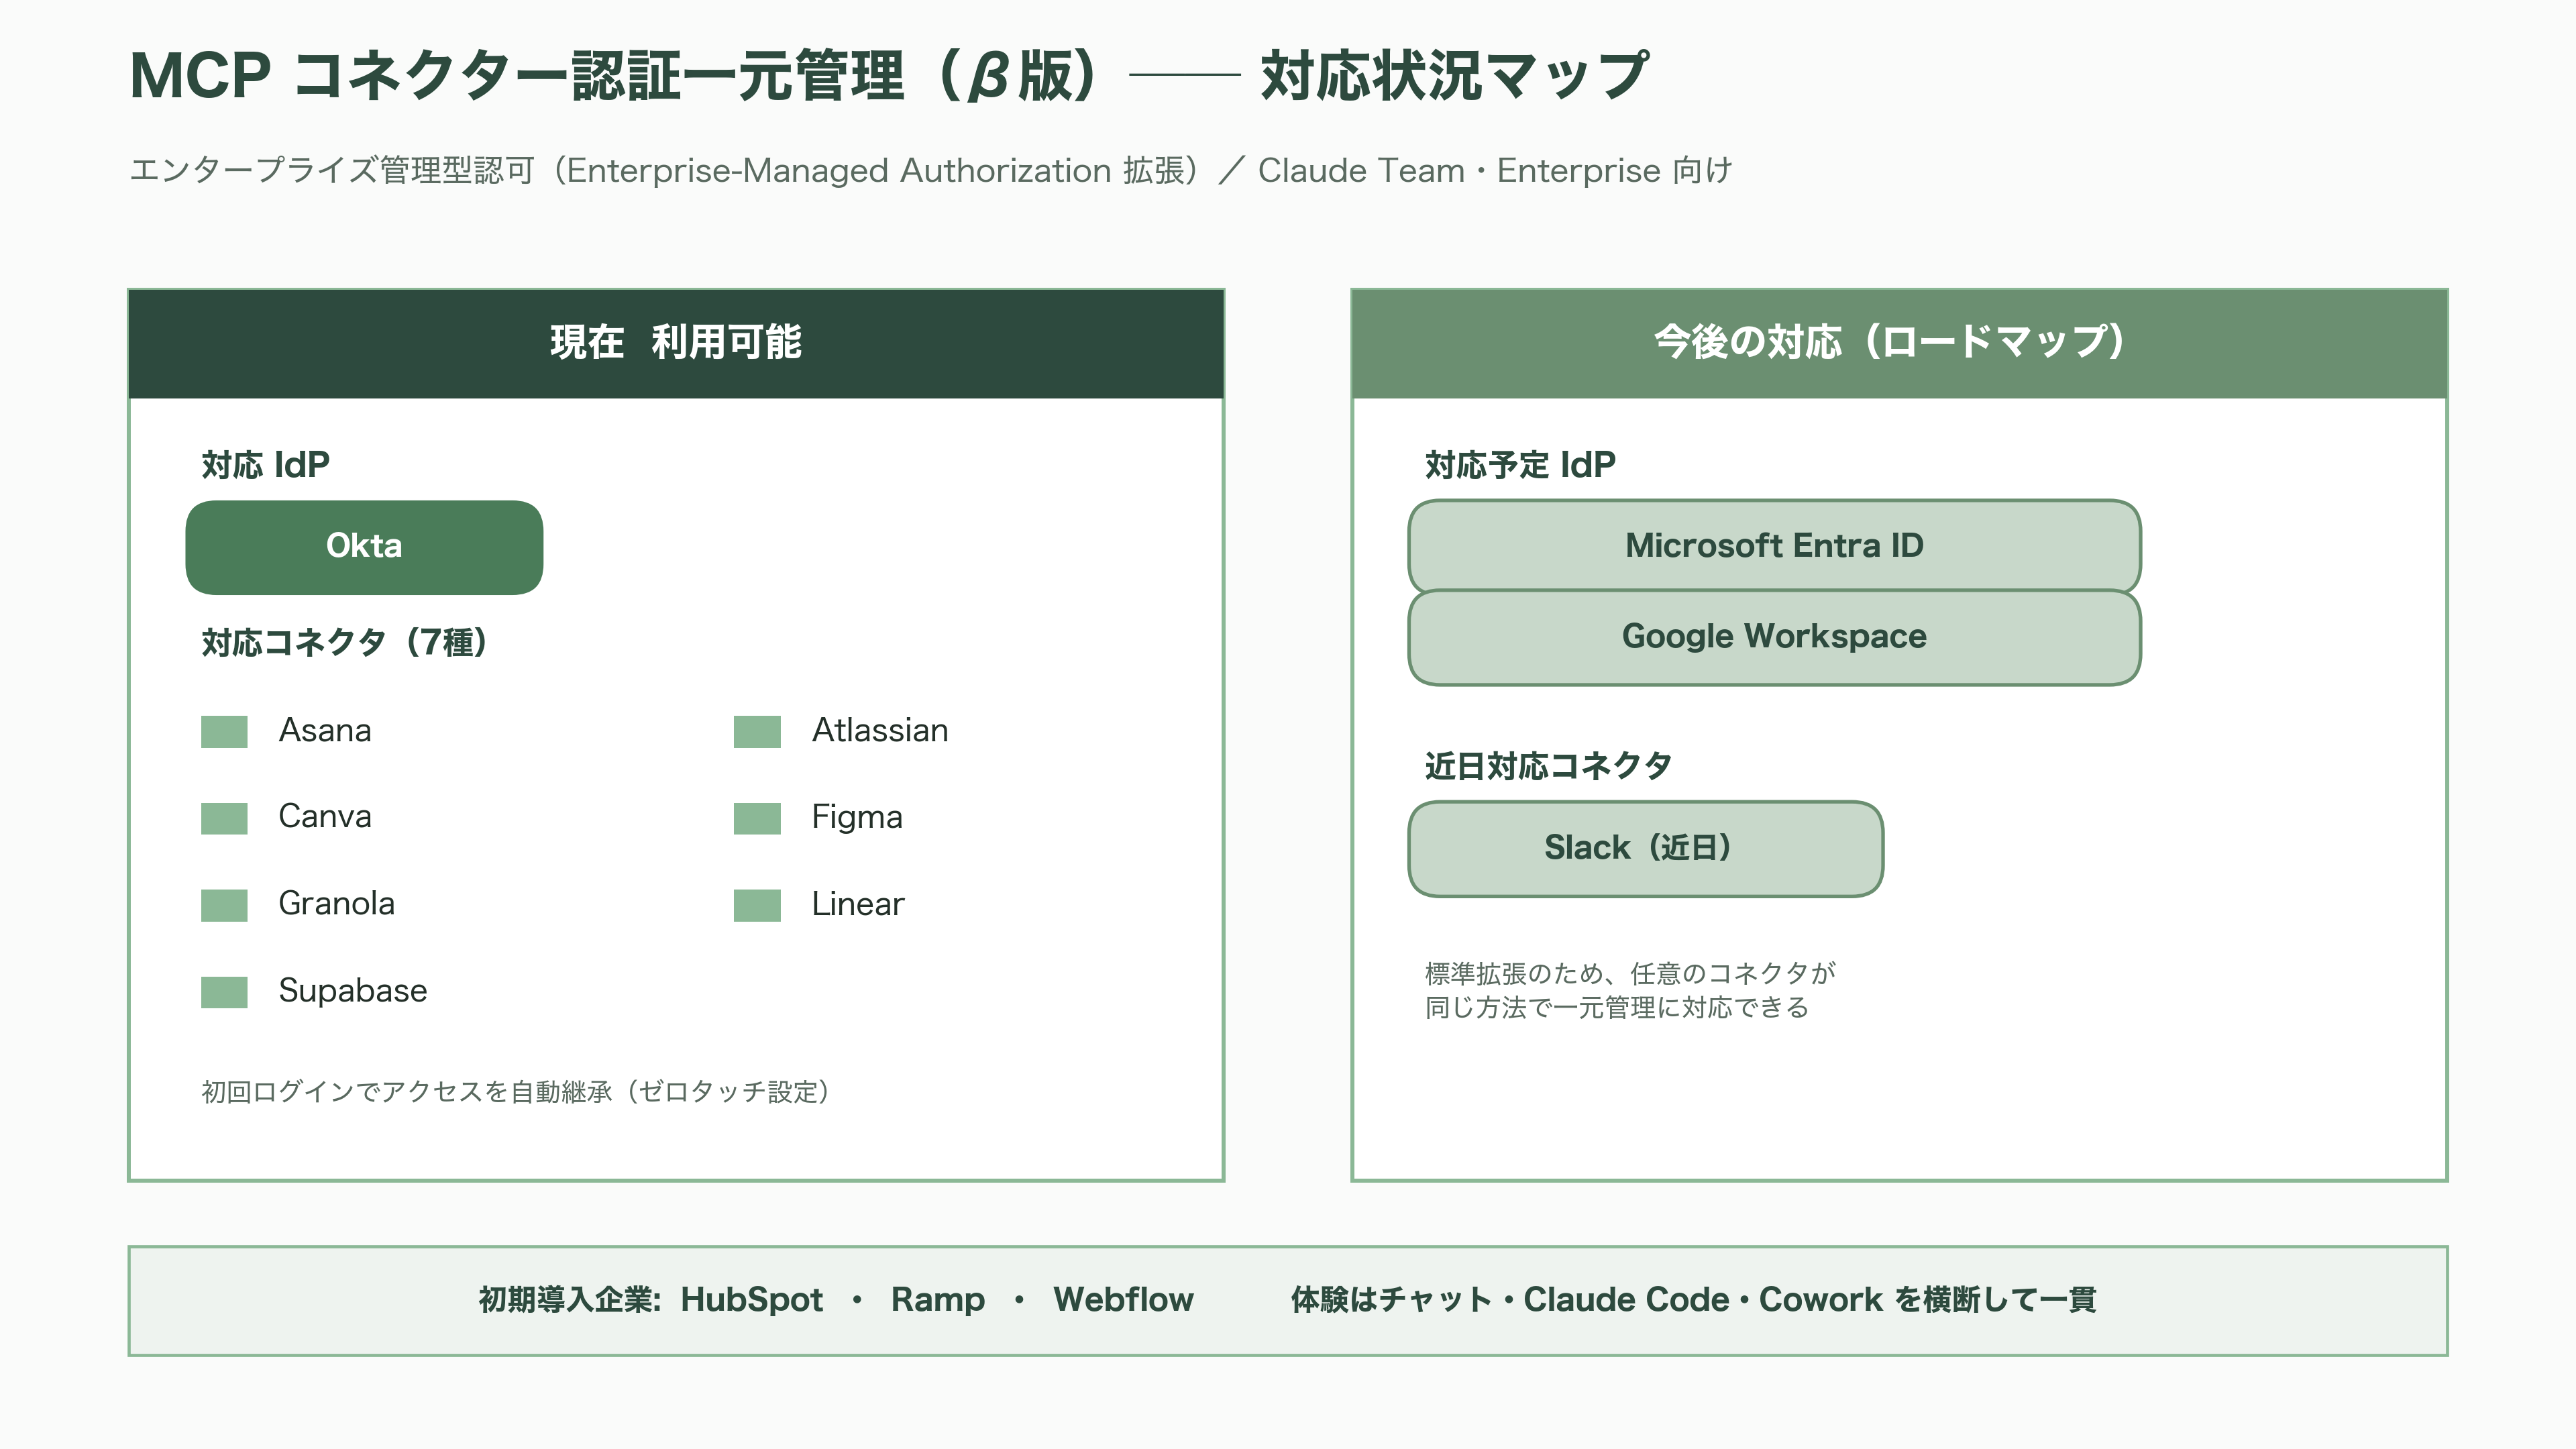Click the ゼロタッチ設定 footnote text

coord(516,1091)
